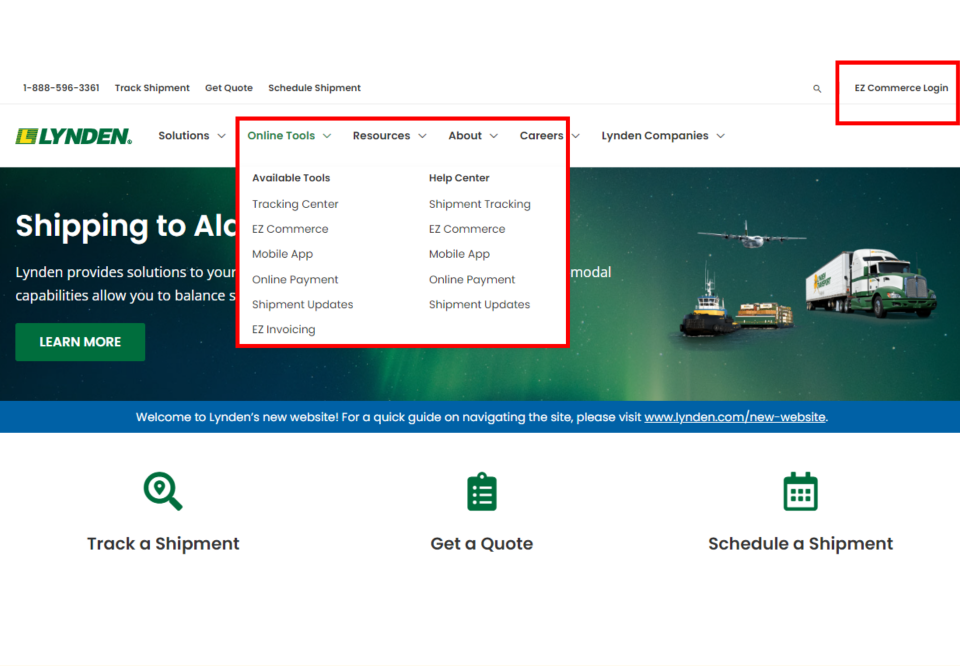Click the www.lynden.com/new-website link
Image resolution: width=960 pixels, height=666 pixels.
pos(735,417)
